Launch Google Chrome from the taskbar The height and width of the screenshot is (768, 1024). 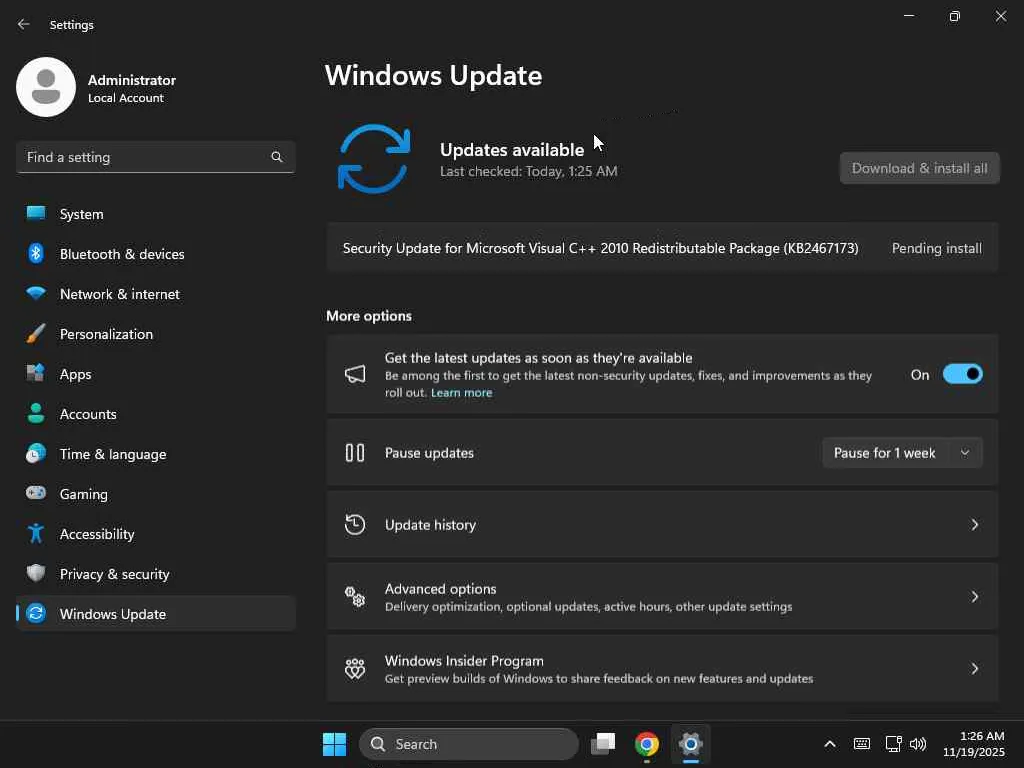coord(647,744)
